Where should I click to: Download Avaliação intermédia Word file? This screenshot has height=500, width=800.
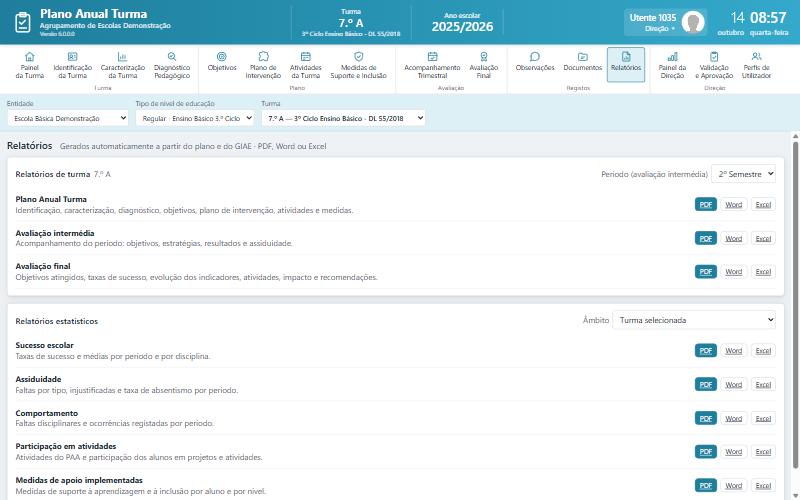point(734,238)
